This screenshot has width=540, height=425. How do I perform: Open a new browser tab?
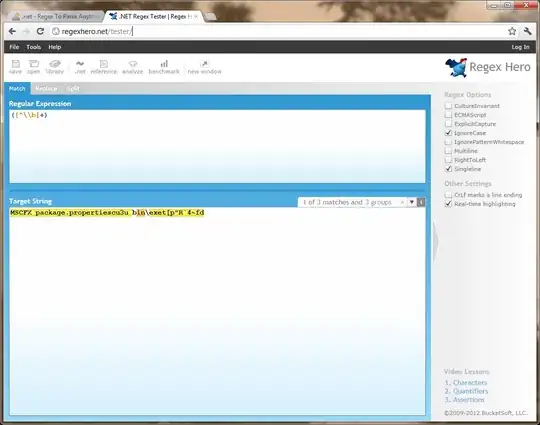210,17
